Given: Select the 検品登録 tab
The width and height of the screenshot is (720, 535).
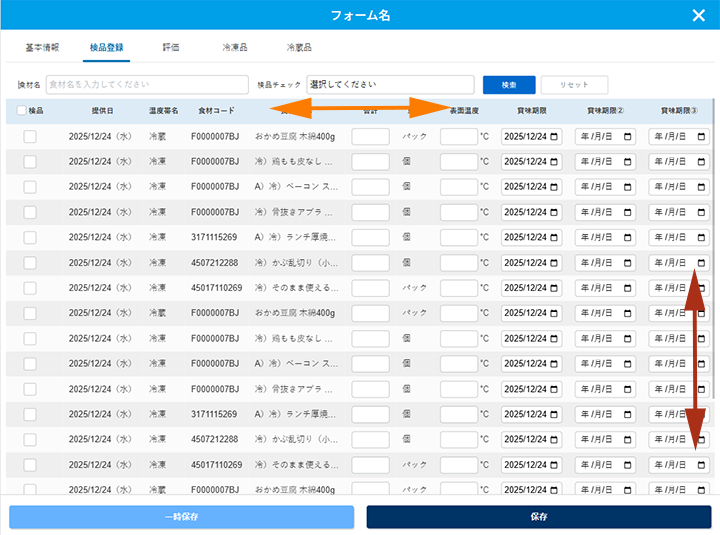Looking at the screenshot, I should tap(107, 47).
